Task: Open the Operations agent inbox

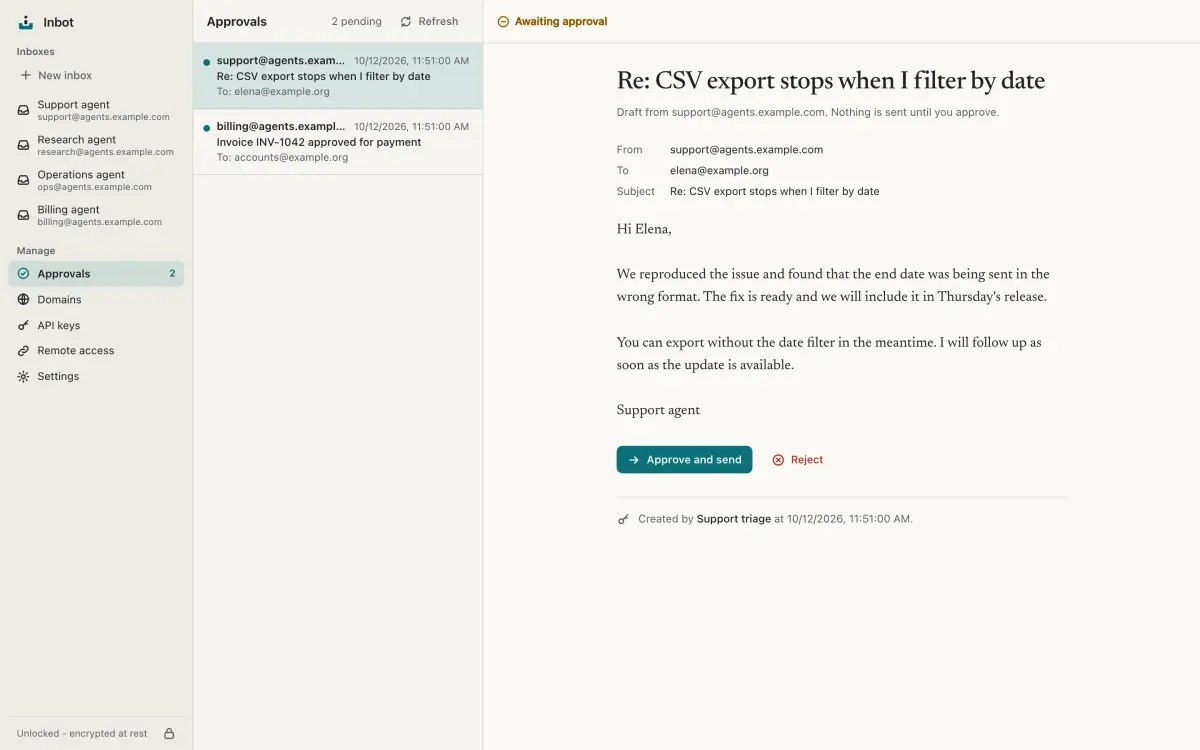Action: point(96,180)
